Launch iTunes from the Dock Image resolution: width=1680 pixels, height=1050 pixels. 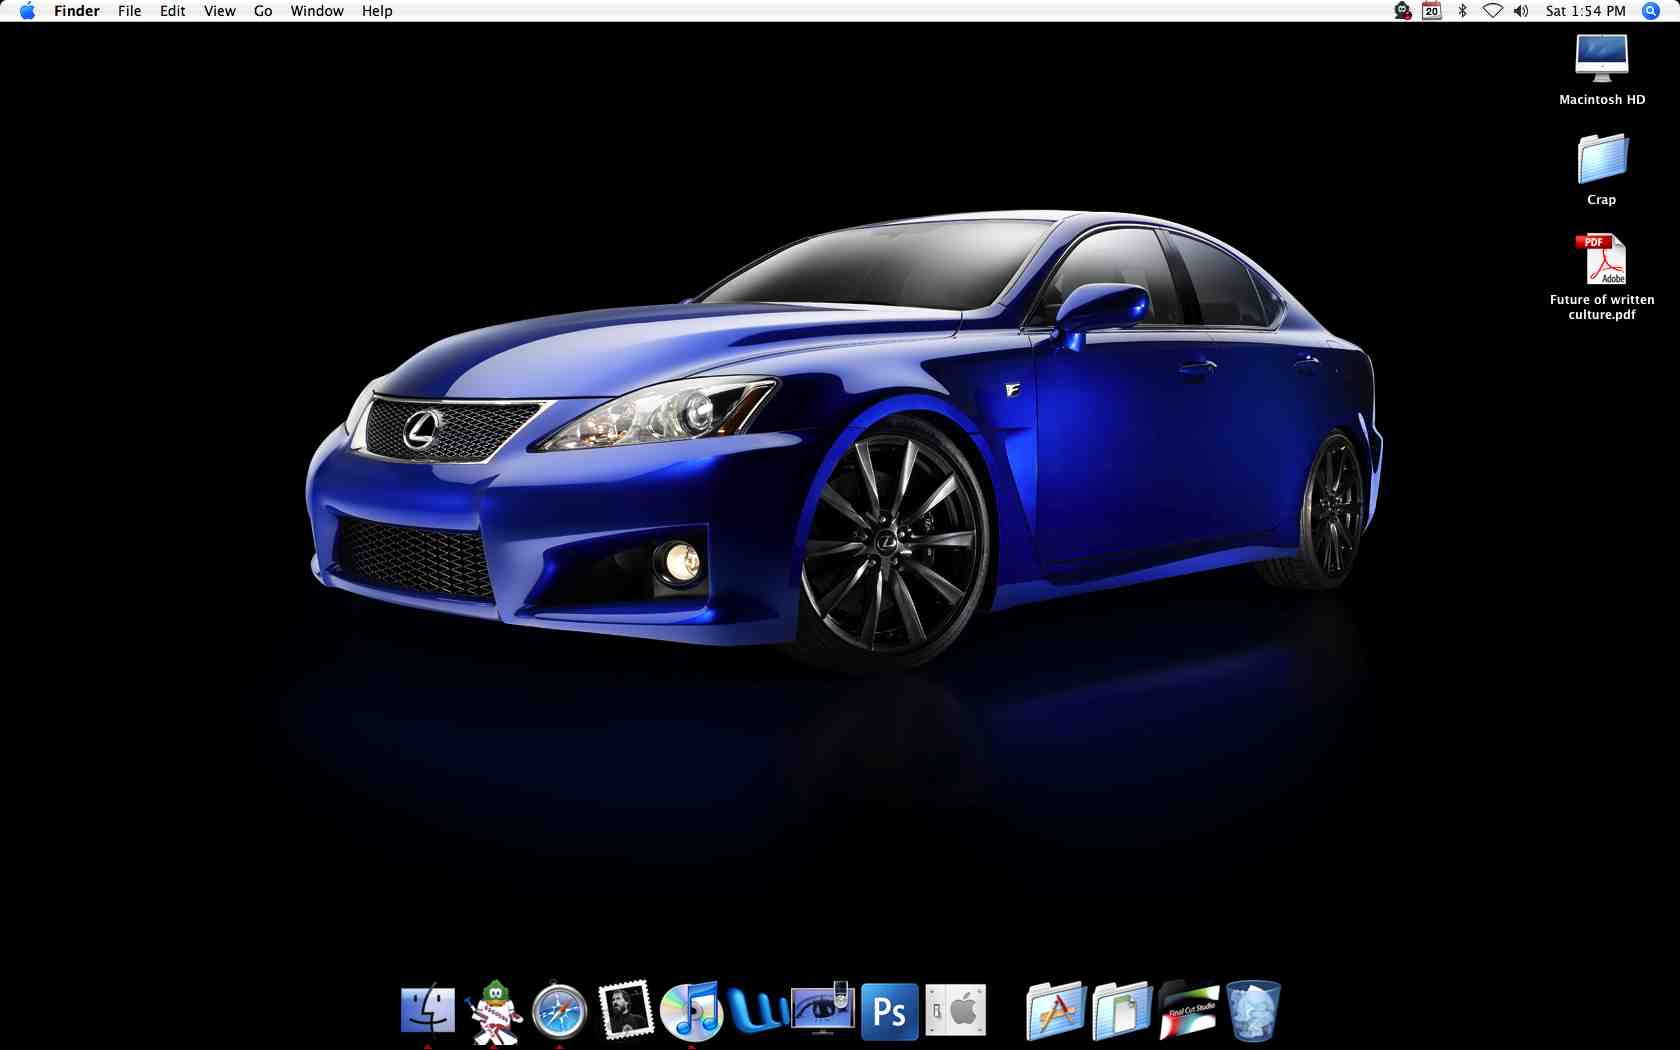coord(691,1011)
